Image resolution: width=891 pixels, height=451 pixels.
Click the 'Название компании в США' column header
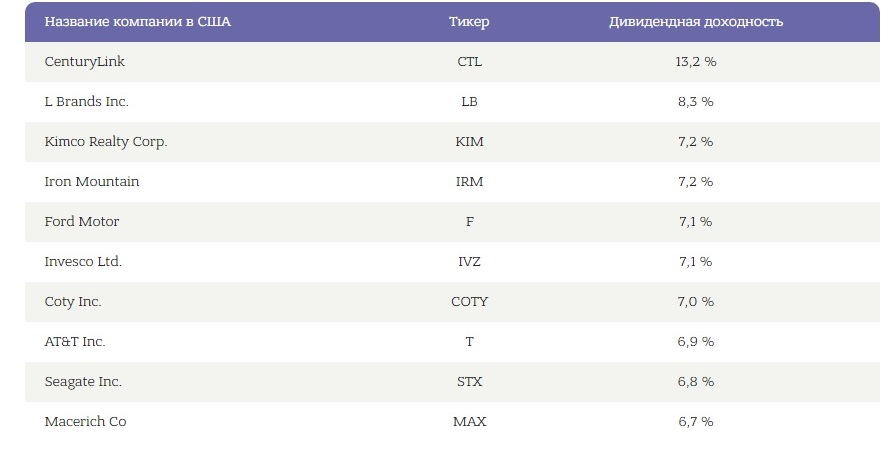click(x=138, y=22)
